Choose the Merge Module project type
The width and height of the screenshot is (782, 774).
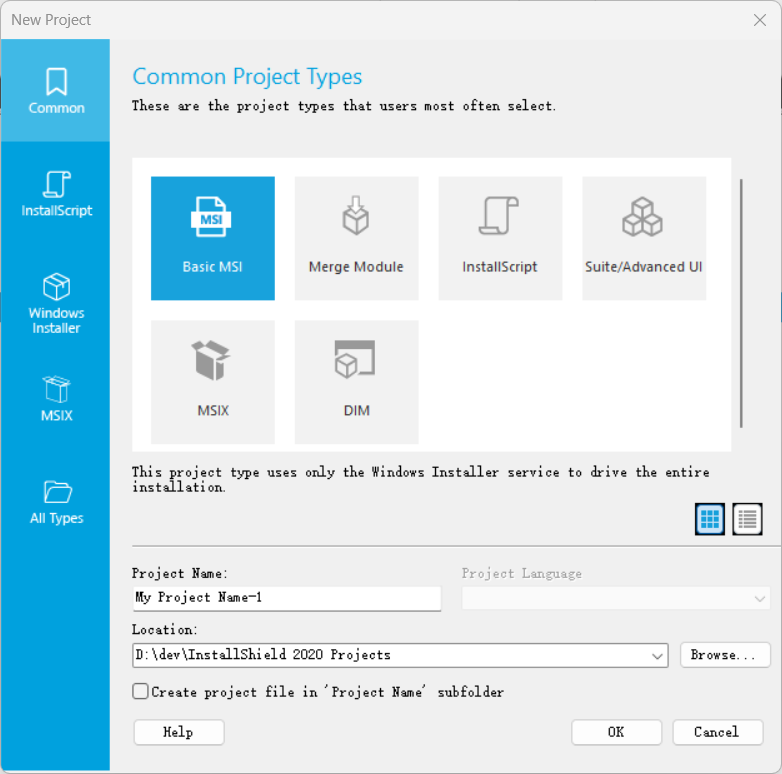pyautogui.click(x=357, y=238)
